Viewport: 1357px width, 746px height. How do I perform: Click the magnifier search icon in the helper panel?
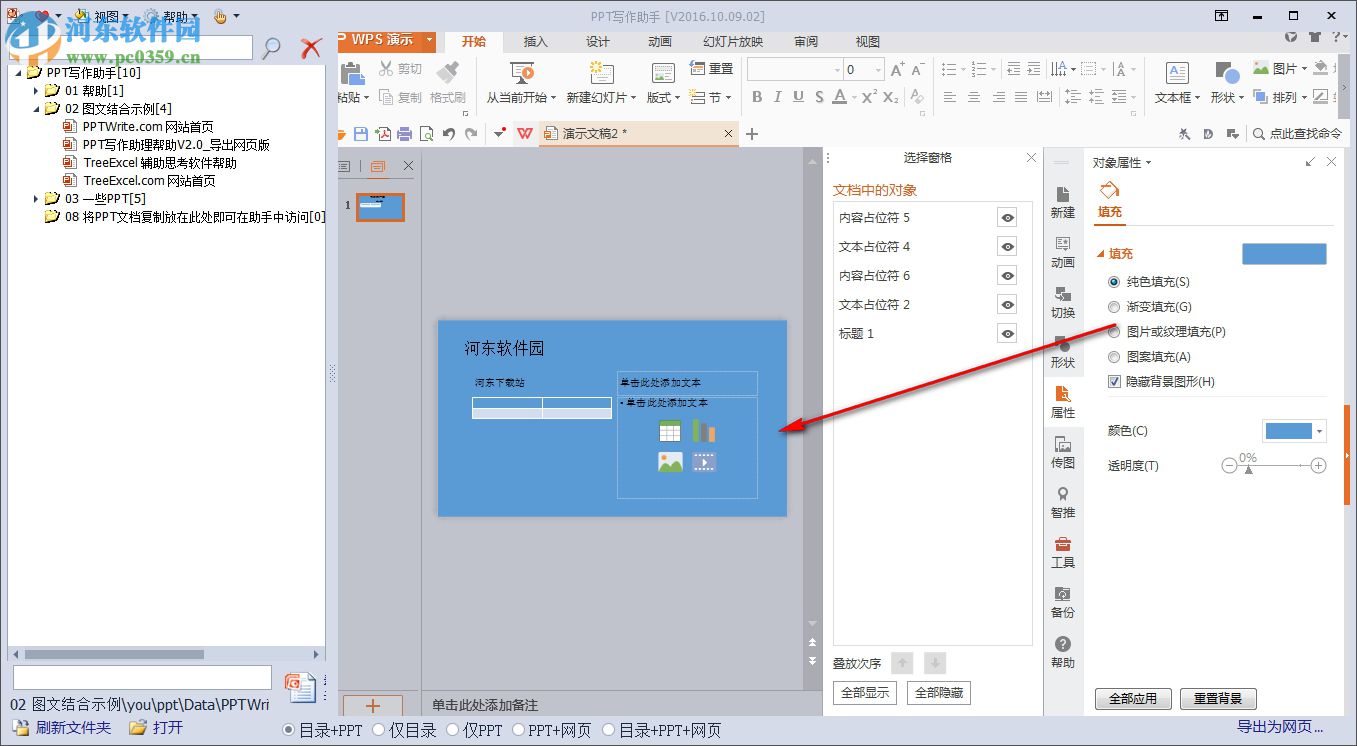[x=271, y=48]
